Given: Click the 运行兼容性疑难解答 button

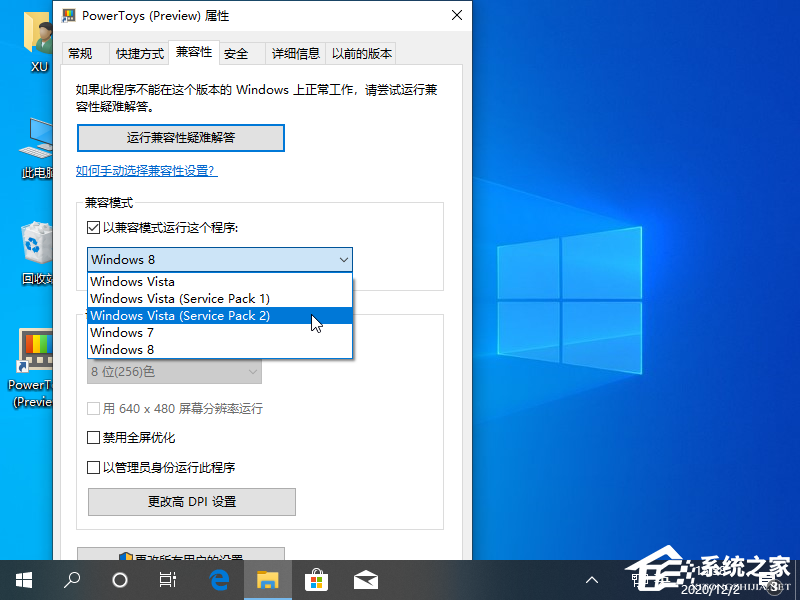Looking at the screenshot, I should 181,137.
